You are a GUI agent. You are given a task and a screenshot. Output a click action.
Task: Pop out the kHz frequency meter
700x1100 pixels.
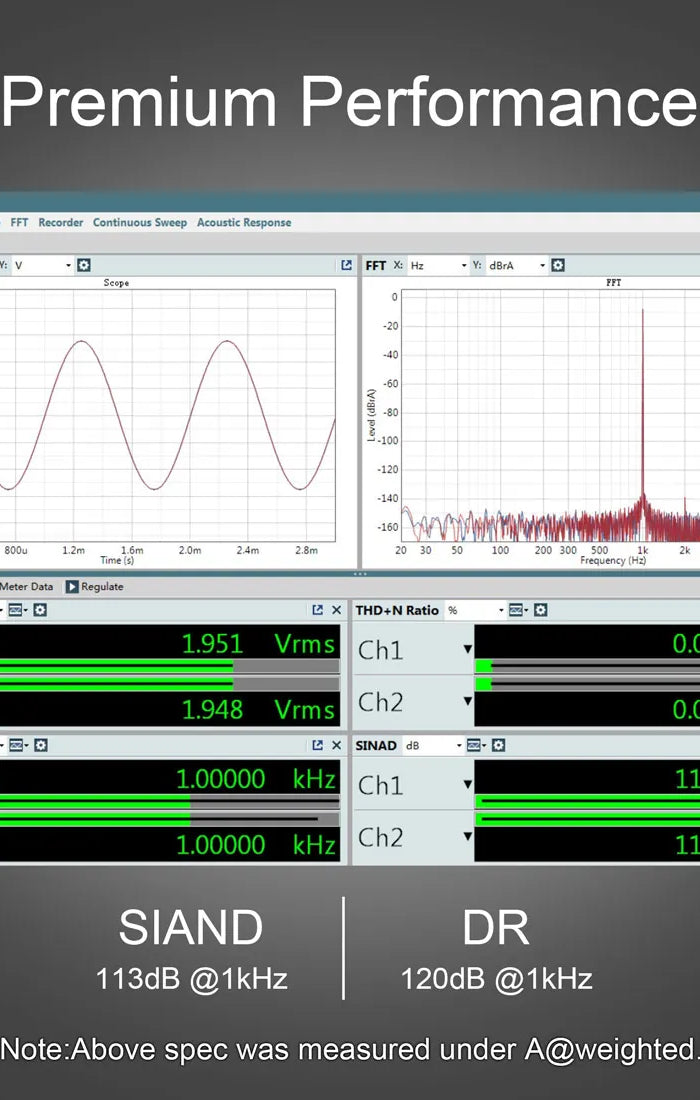point(317,745)
